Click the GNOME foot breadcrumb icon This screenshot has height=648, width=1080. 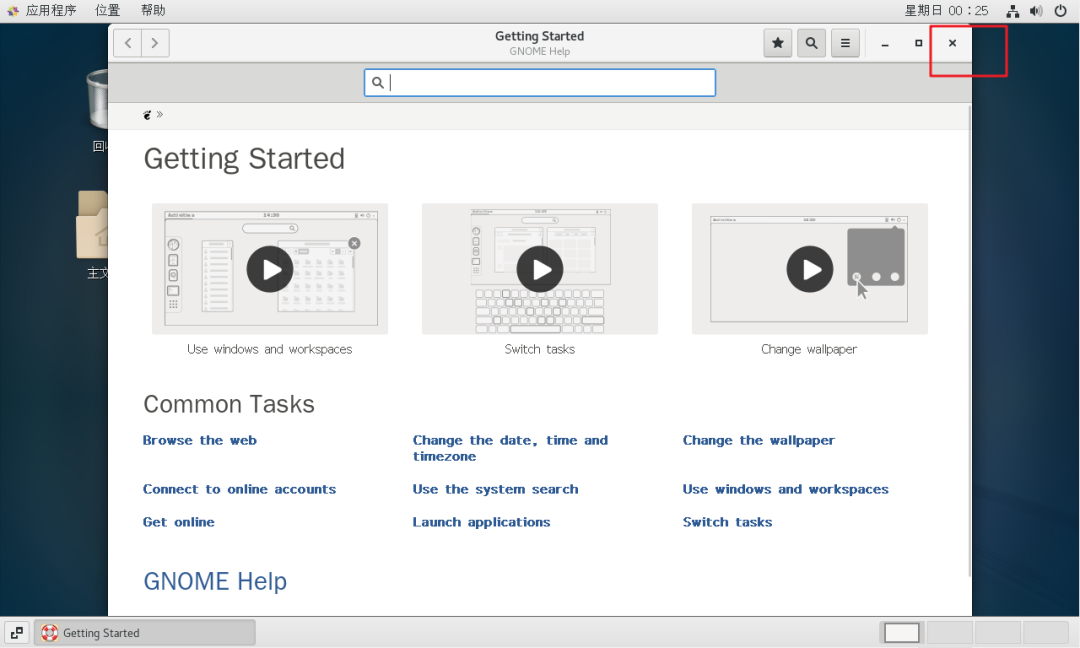pos(147,115)
